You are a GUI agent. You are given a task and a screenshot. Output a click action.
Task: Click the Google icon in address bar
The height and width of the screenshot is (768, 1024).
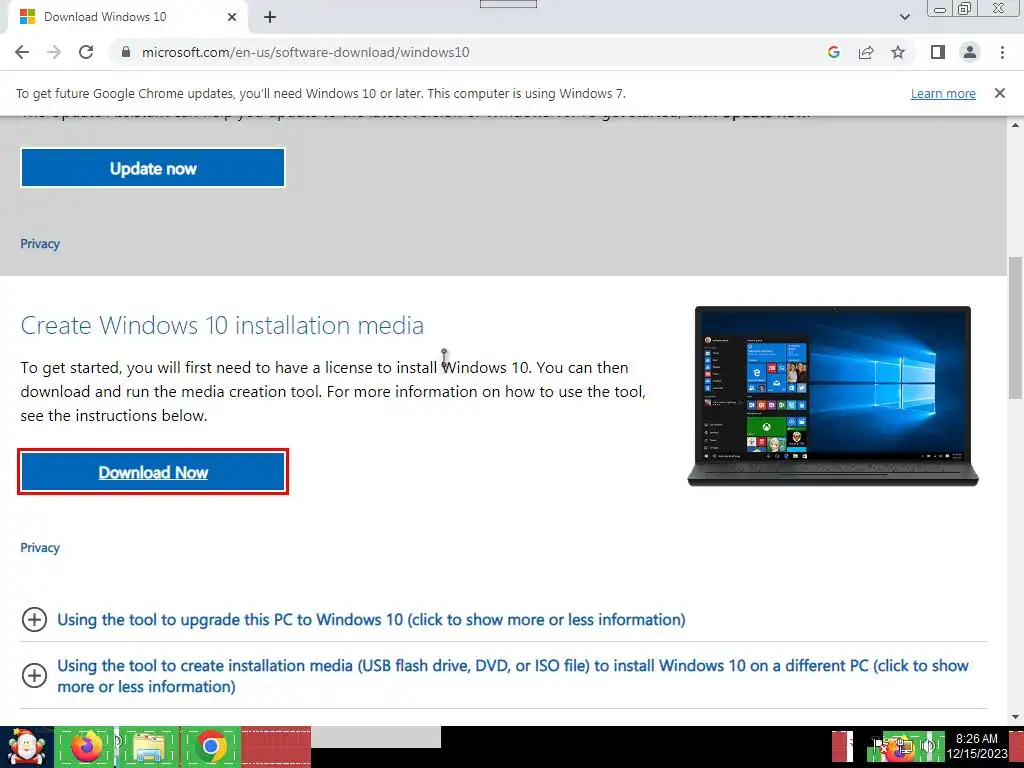tap(833, 52)
